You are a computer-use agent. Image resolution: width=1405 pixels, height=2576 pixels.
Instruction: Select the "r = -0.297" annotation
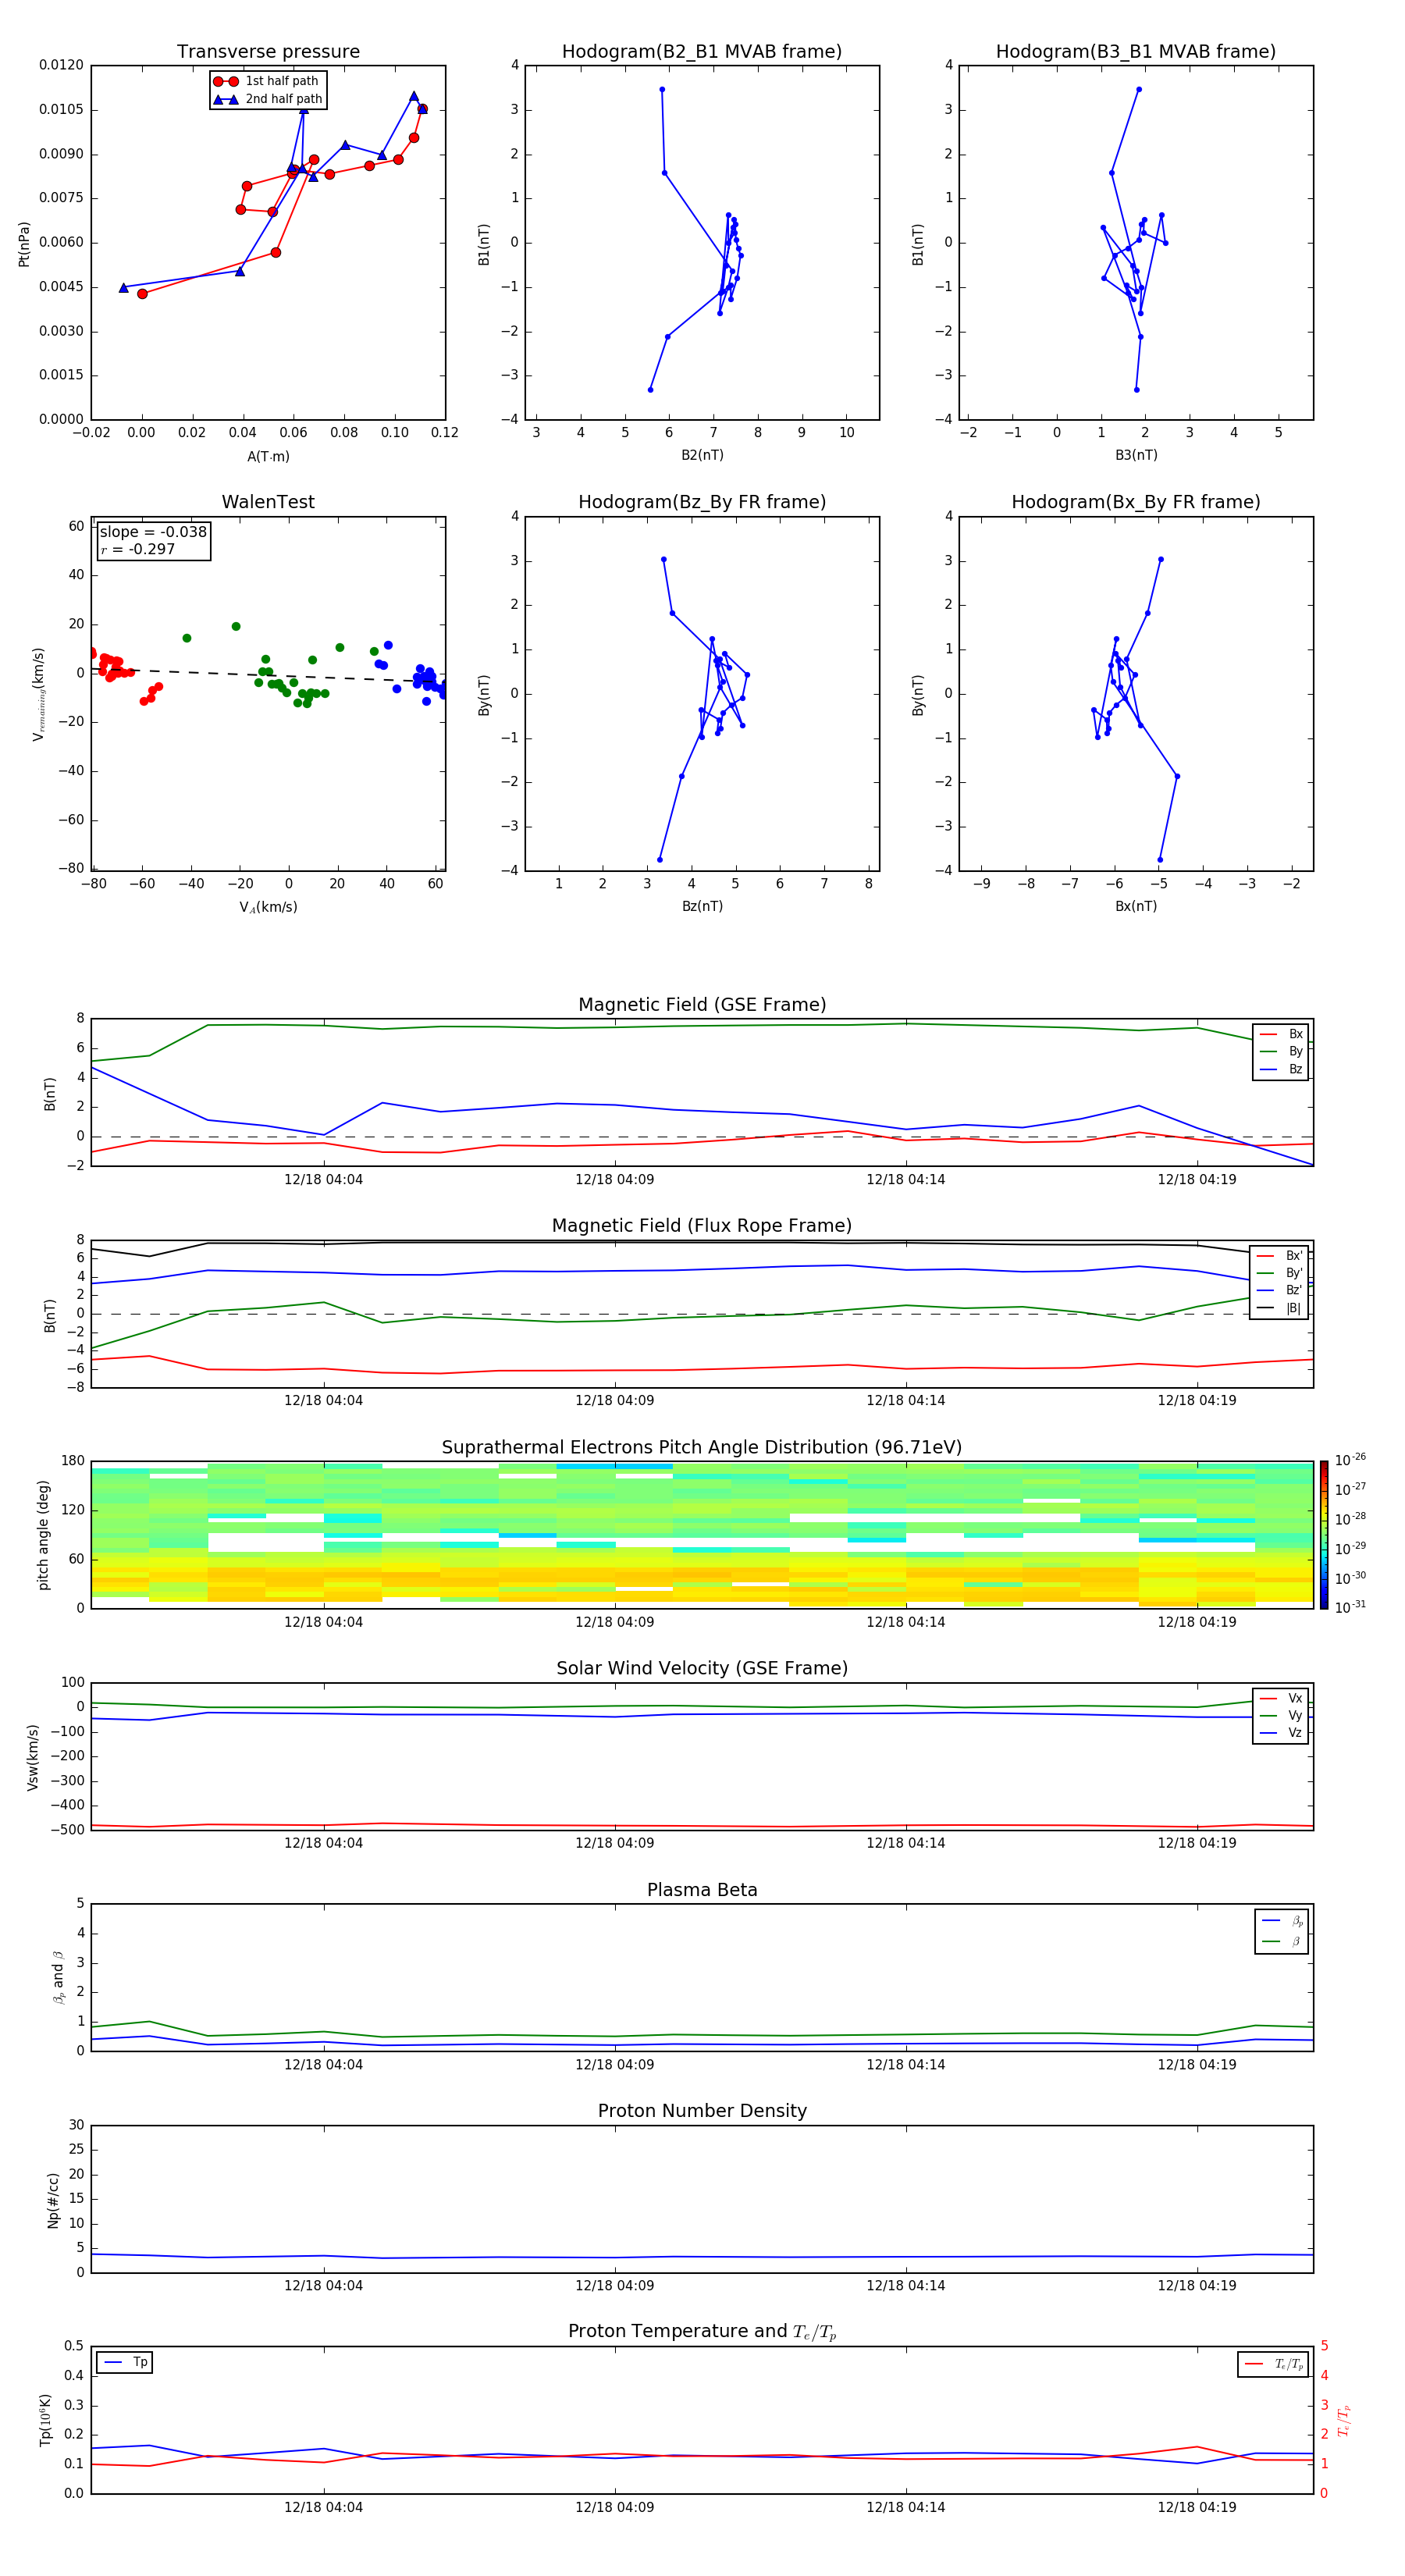coord(138,549)
